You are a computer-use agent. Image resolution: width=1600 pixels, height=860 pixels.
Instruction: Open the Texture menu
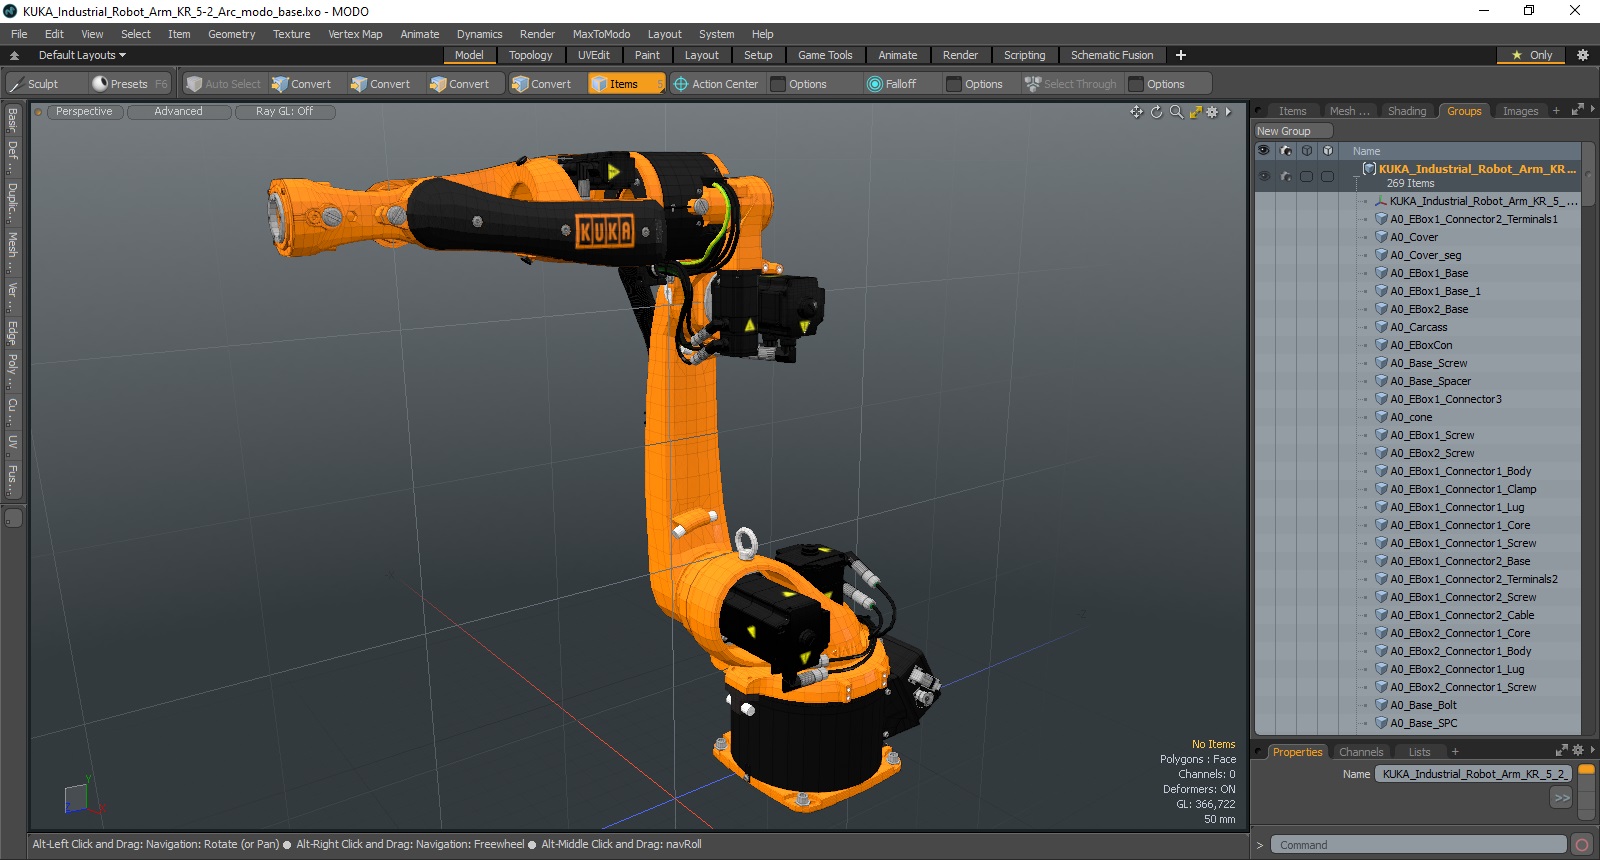pyautogui.click(x=291, y=34)
